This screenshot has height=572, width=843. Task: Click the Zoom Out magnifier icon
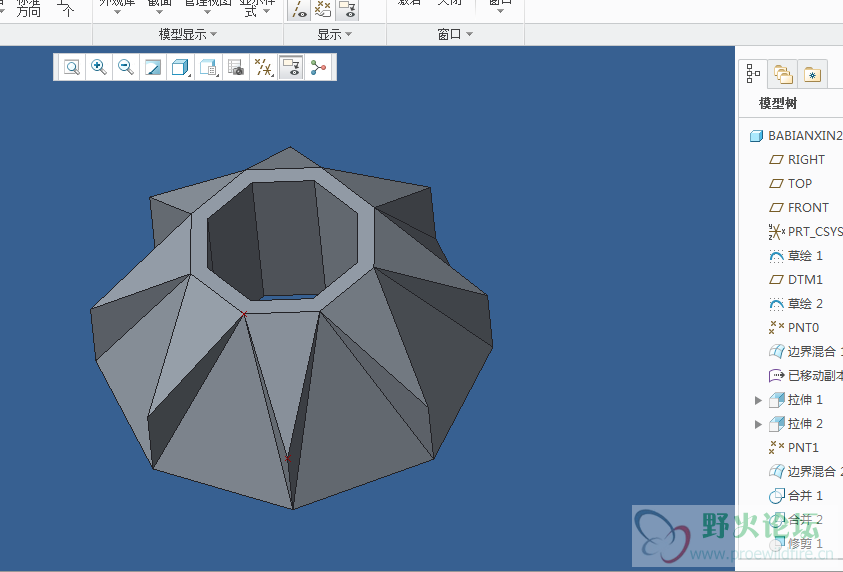click(x=126, y=68)
